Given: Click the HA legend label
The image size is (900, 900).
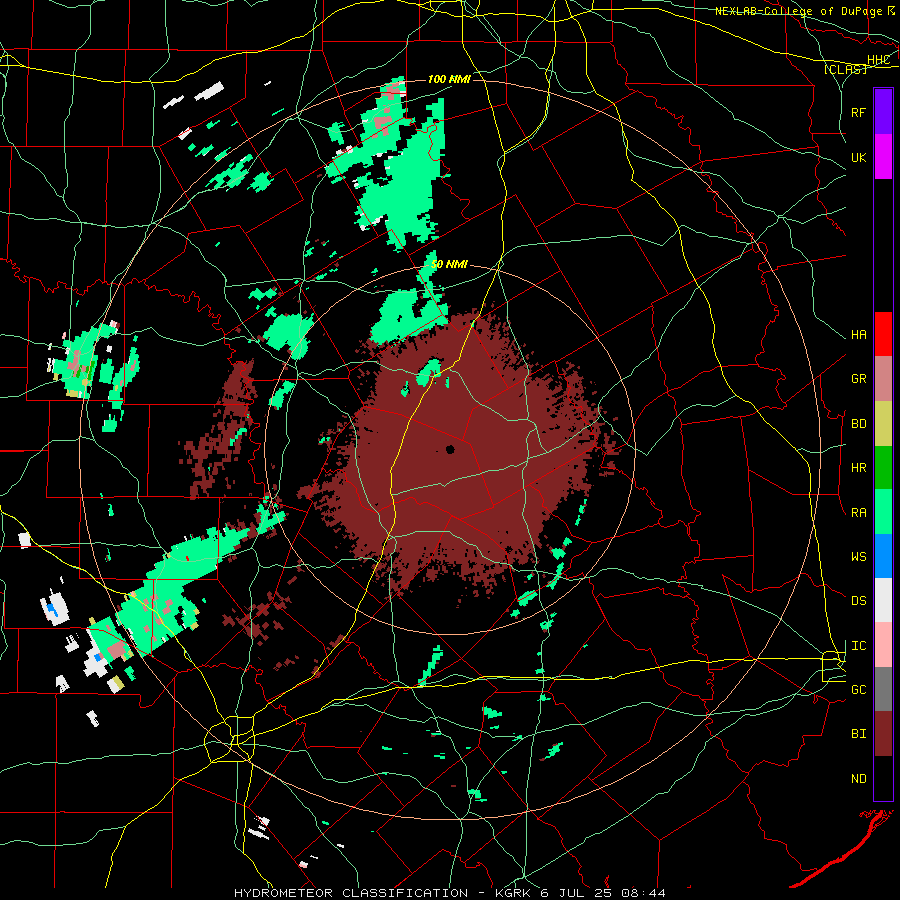Looking at the screenshot, I should click(x=858, y=335).
